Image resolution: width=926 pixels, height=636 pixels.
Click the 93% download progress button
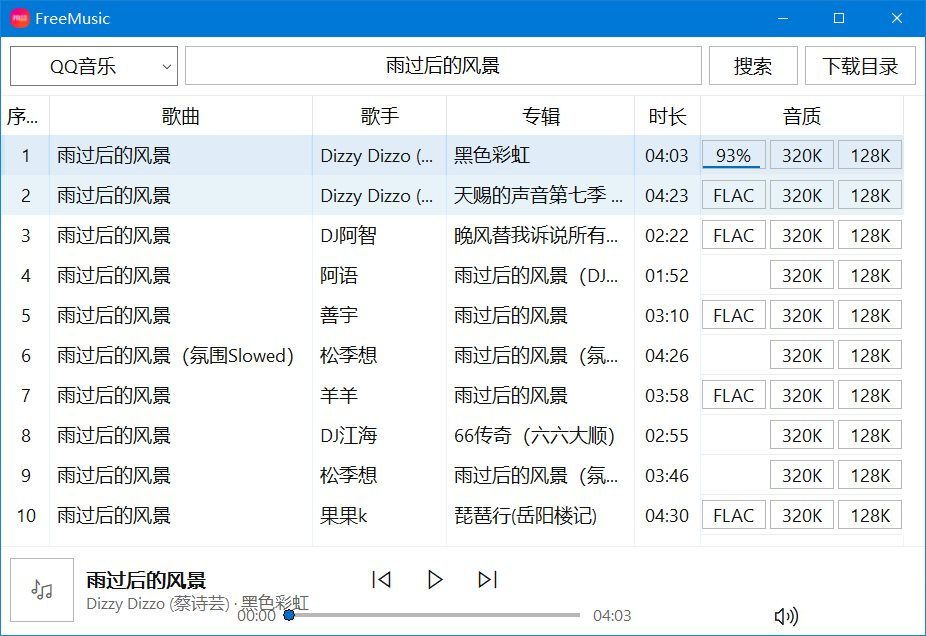[733, 155]
